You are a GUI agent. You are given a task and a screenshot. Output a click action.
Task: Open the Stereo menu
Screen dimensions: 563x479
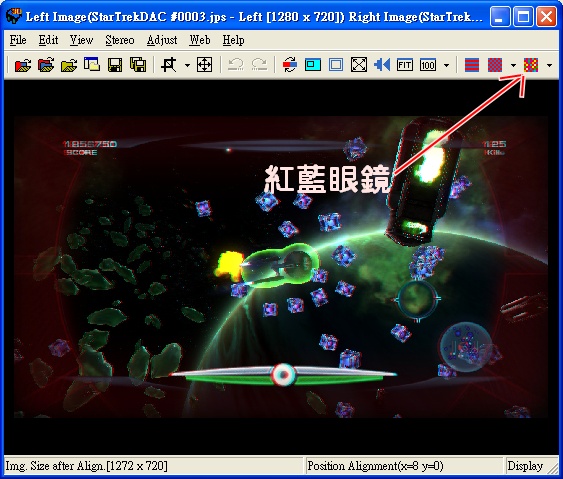(x=120, y=40)
